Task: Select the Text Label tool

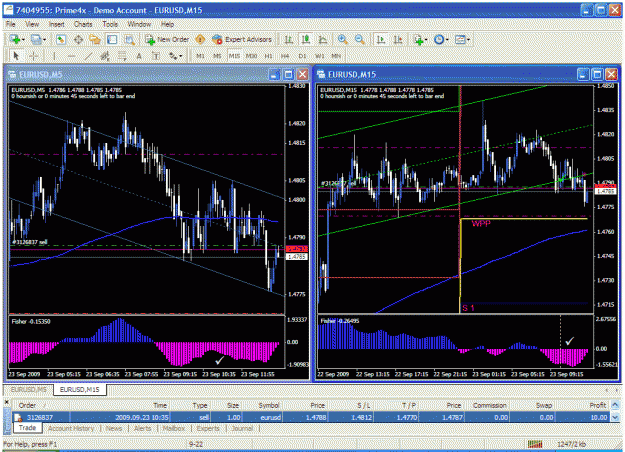Action: [156, 56]
